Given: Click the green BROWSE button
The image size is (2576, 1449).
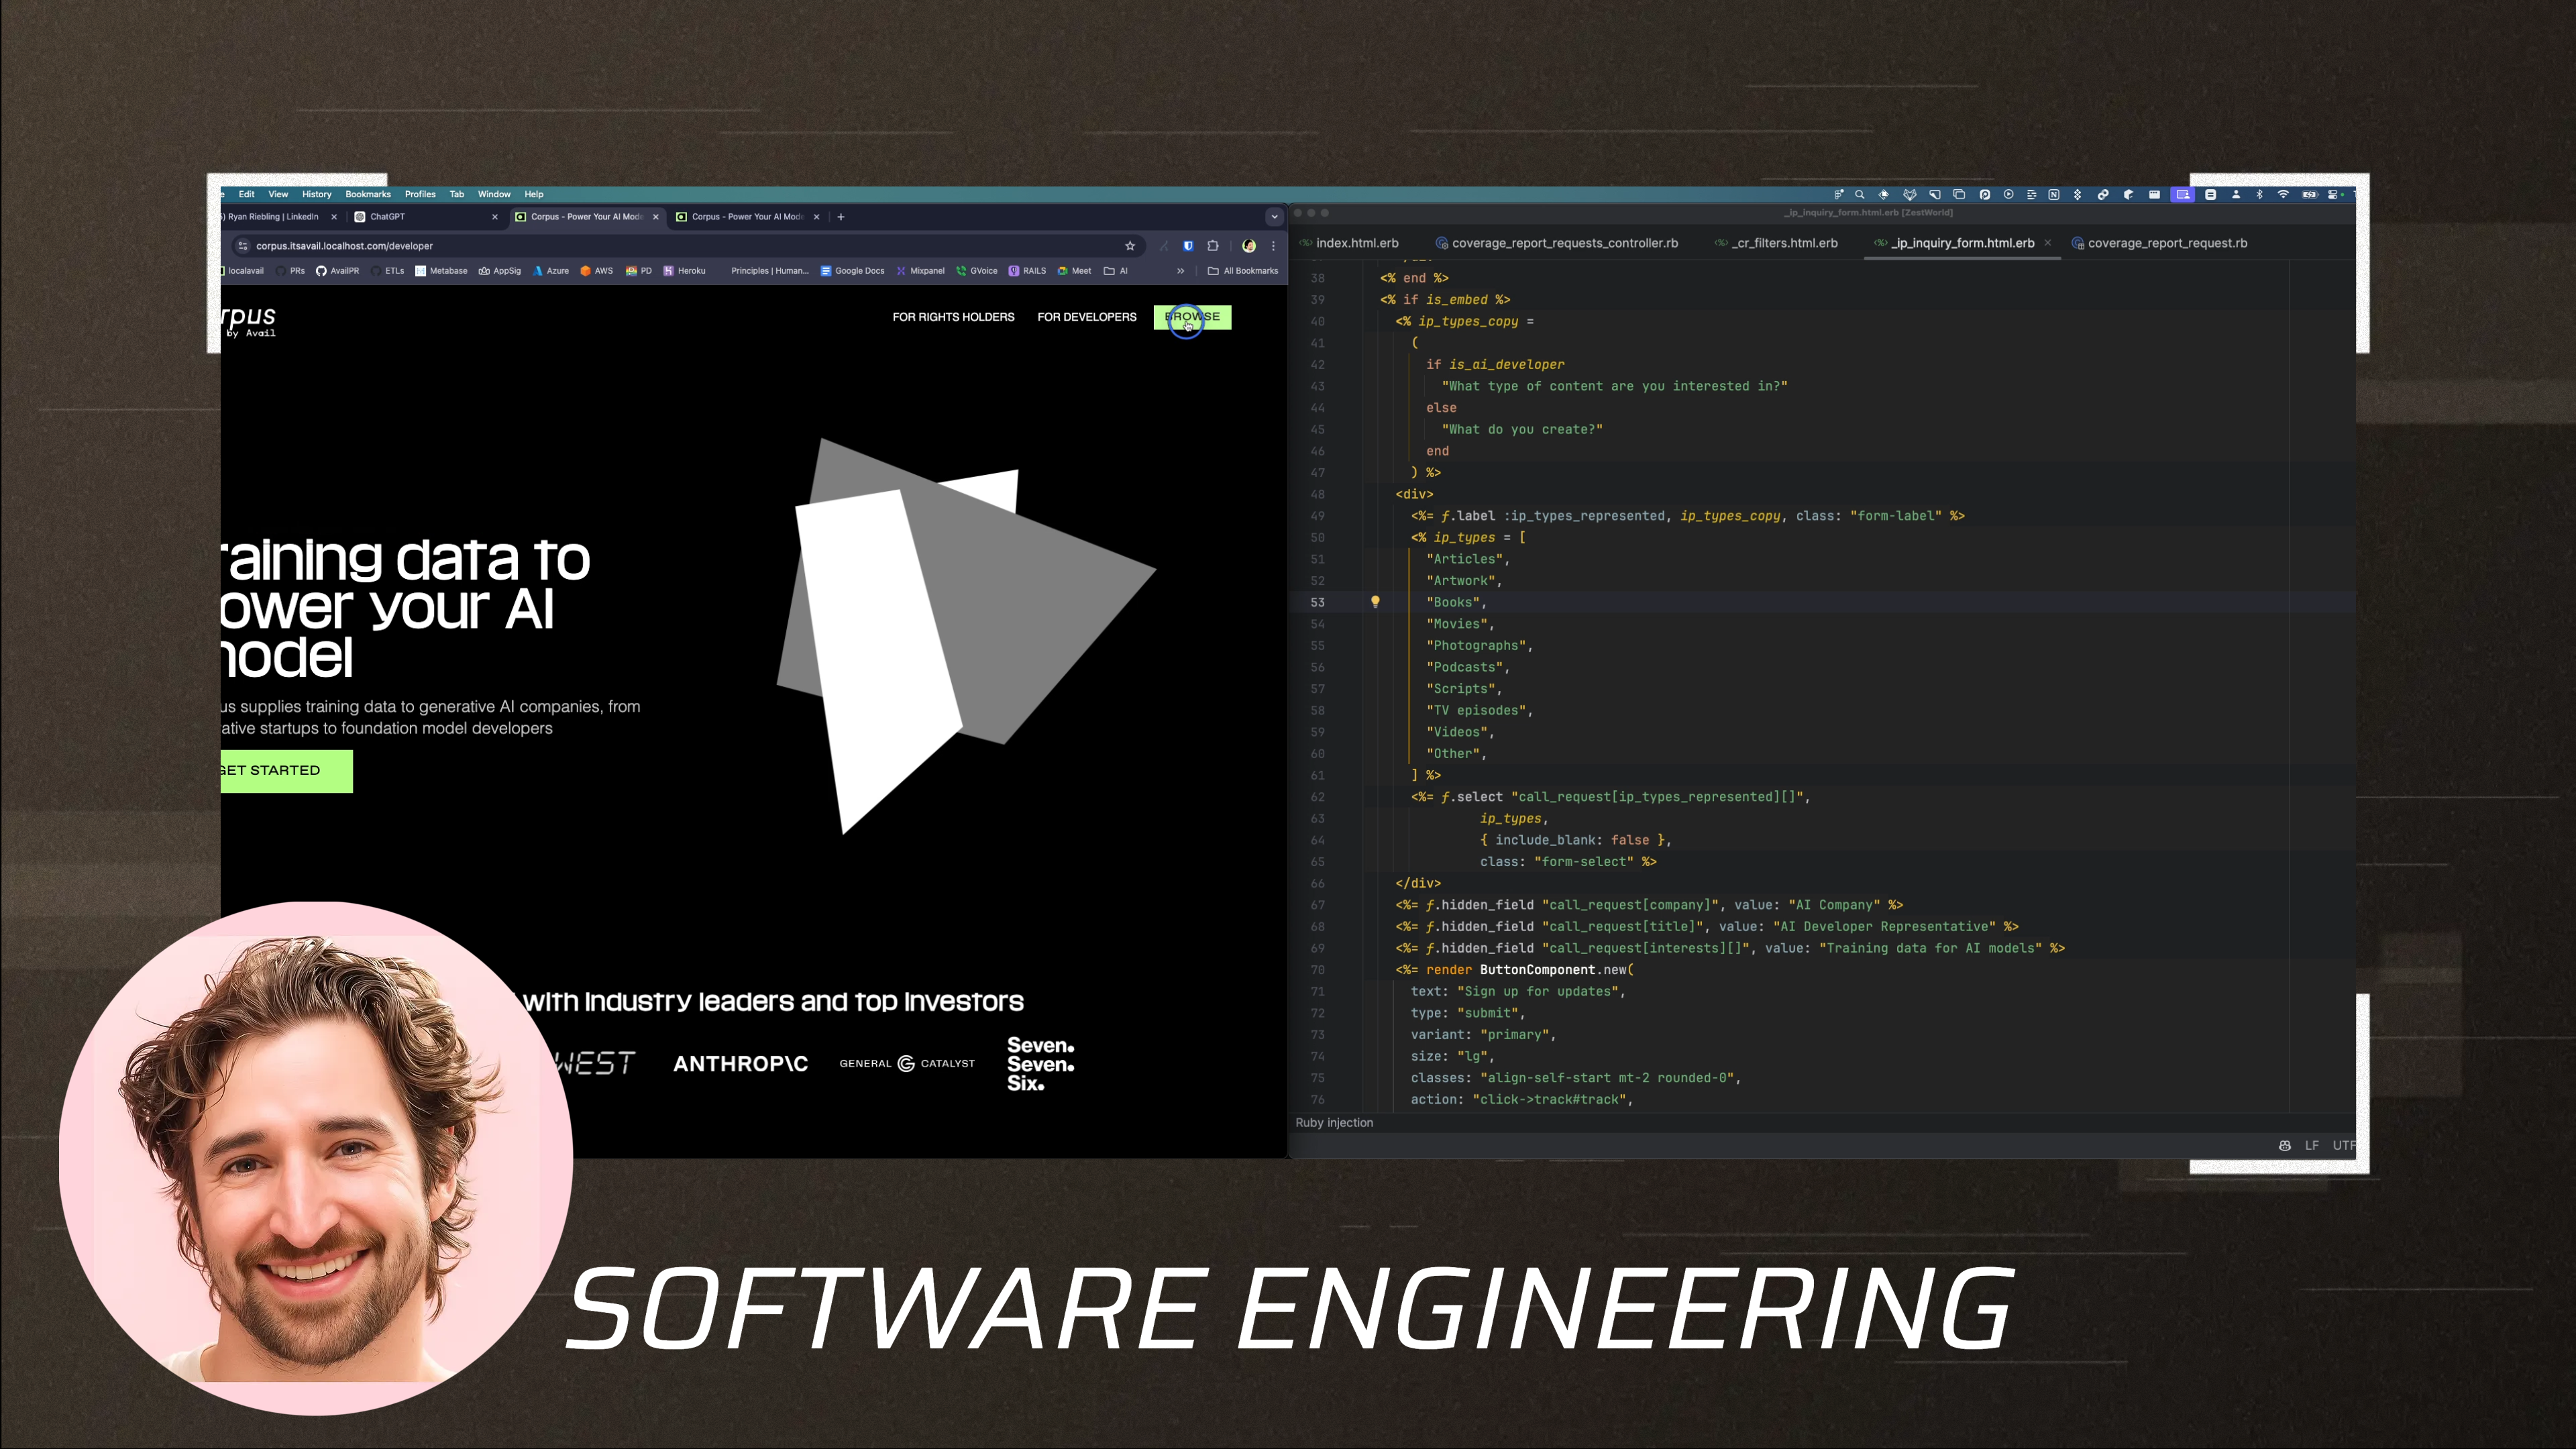Looking at the screenshot, I should [x=1193, y=317].
